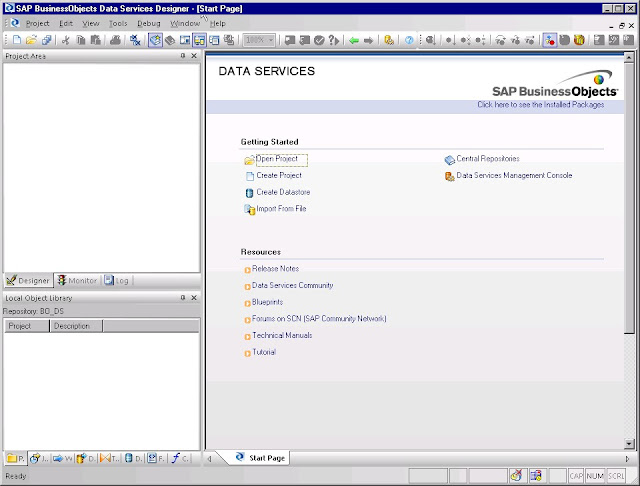Screen dimensions: 640x486
Task: Select the Custom Functions tab
Action: click(180, 459)
